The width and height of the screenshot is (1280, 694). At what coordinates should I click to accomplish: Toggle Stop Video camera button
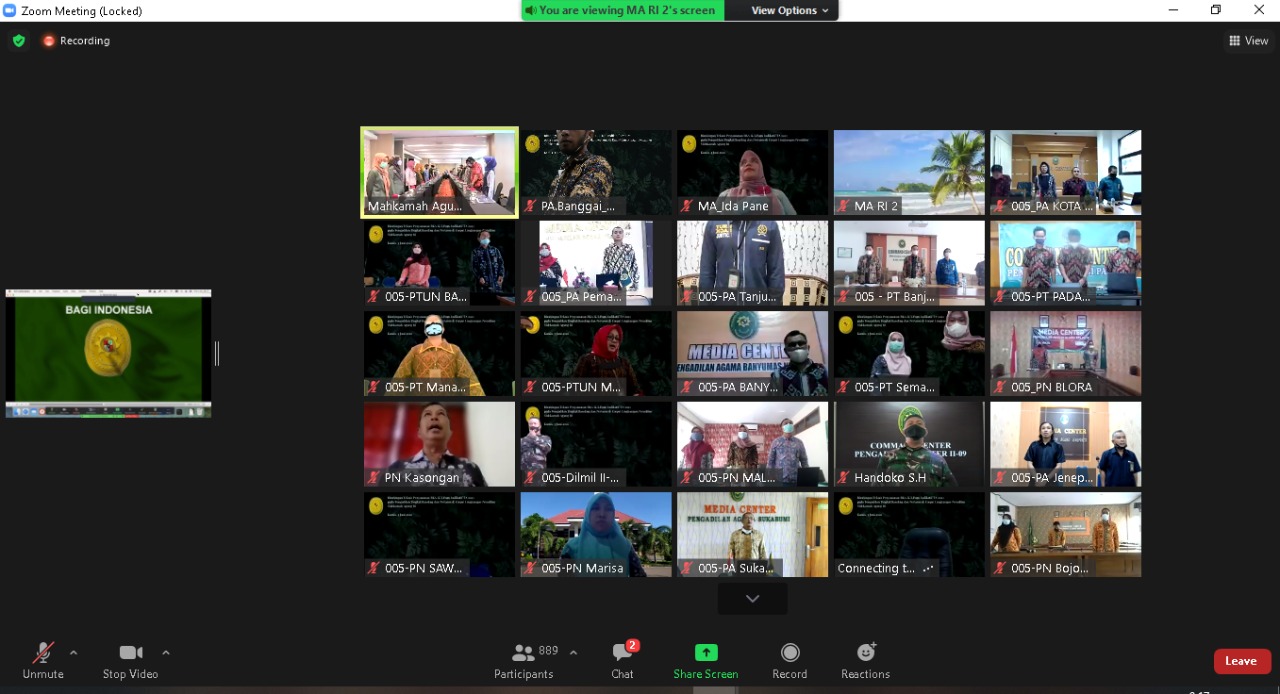coord(130,660)
